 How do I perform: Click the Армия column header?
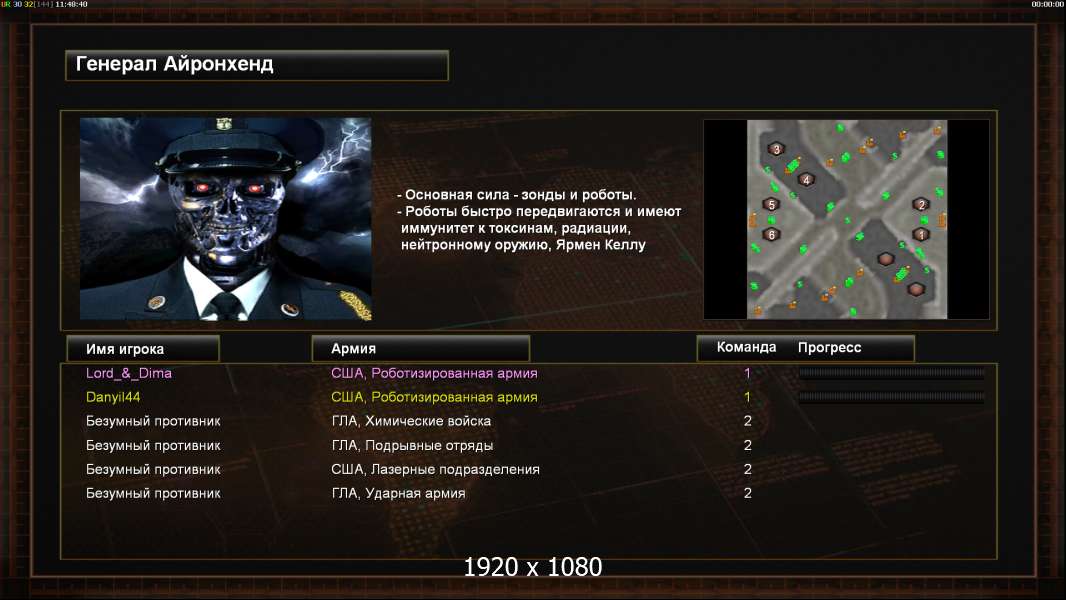pos(420,349)
